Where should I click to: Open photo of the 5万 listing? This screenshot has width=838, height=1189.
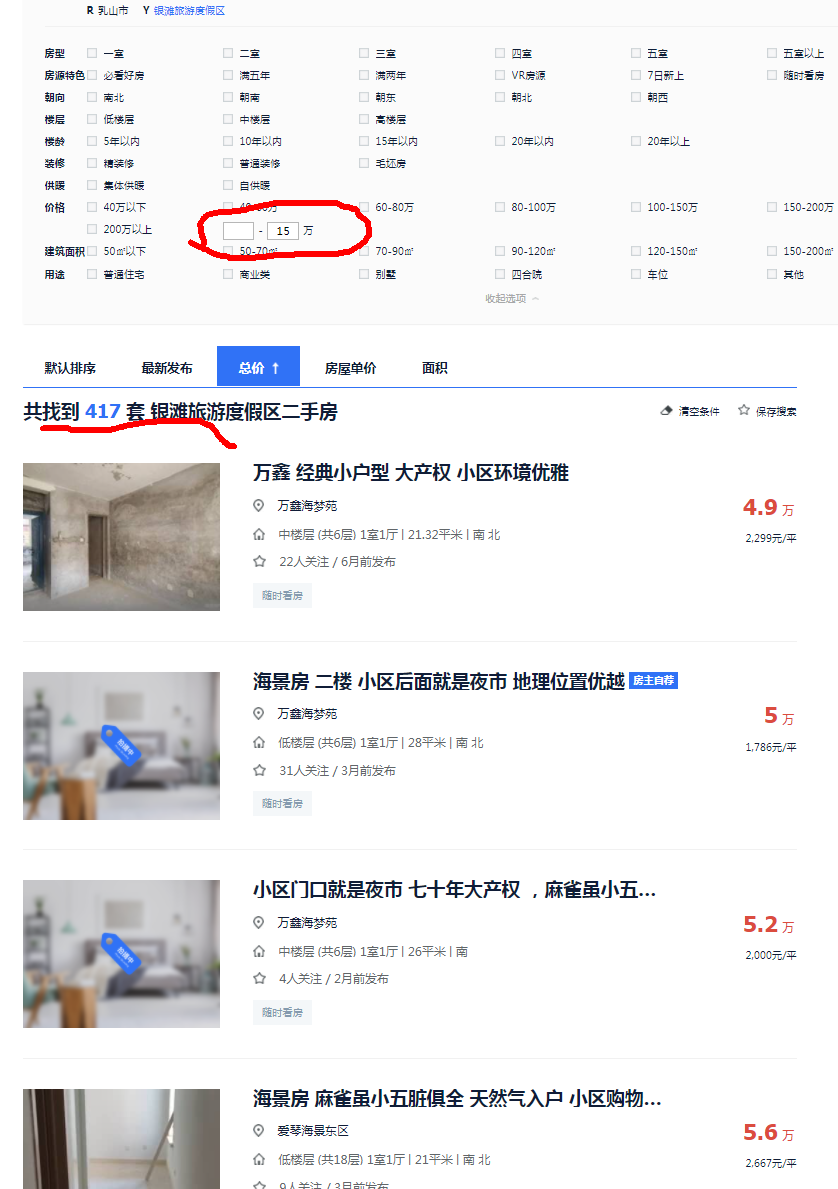click(121, 745)
